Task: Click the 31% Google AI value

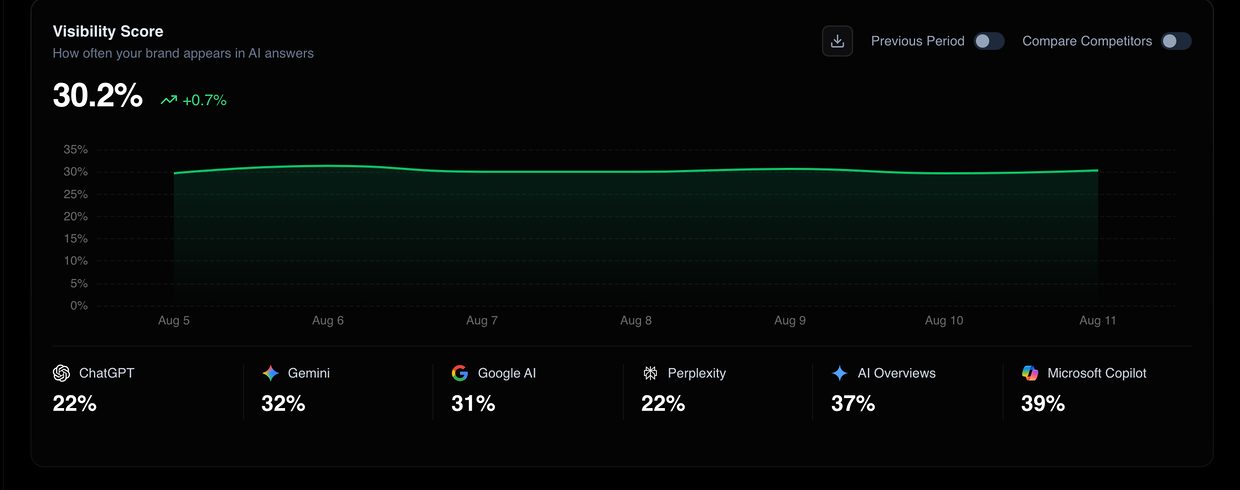Action: tap(473, 404)
